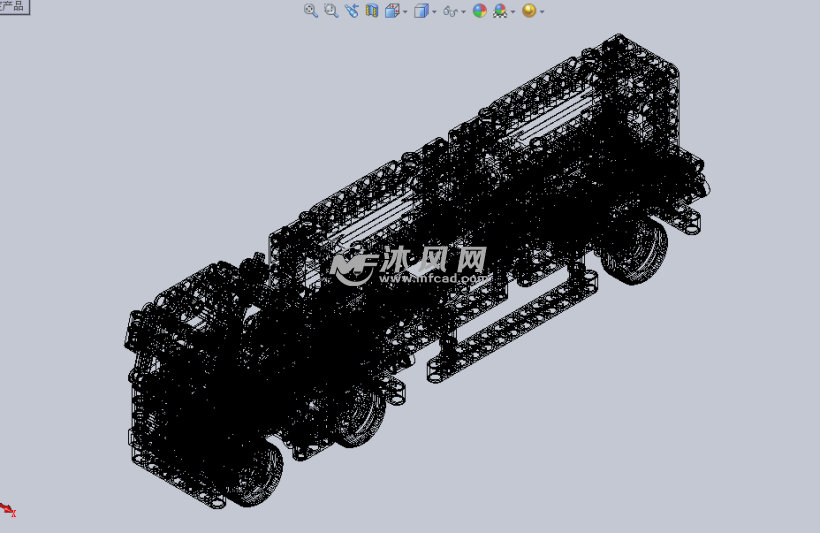Viewport: 820px width, 533px height.
Task: Select the Zoom to Area tool
Action: coord(331,11)
